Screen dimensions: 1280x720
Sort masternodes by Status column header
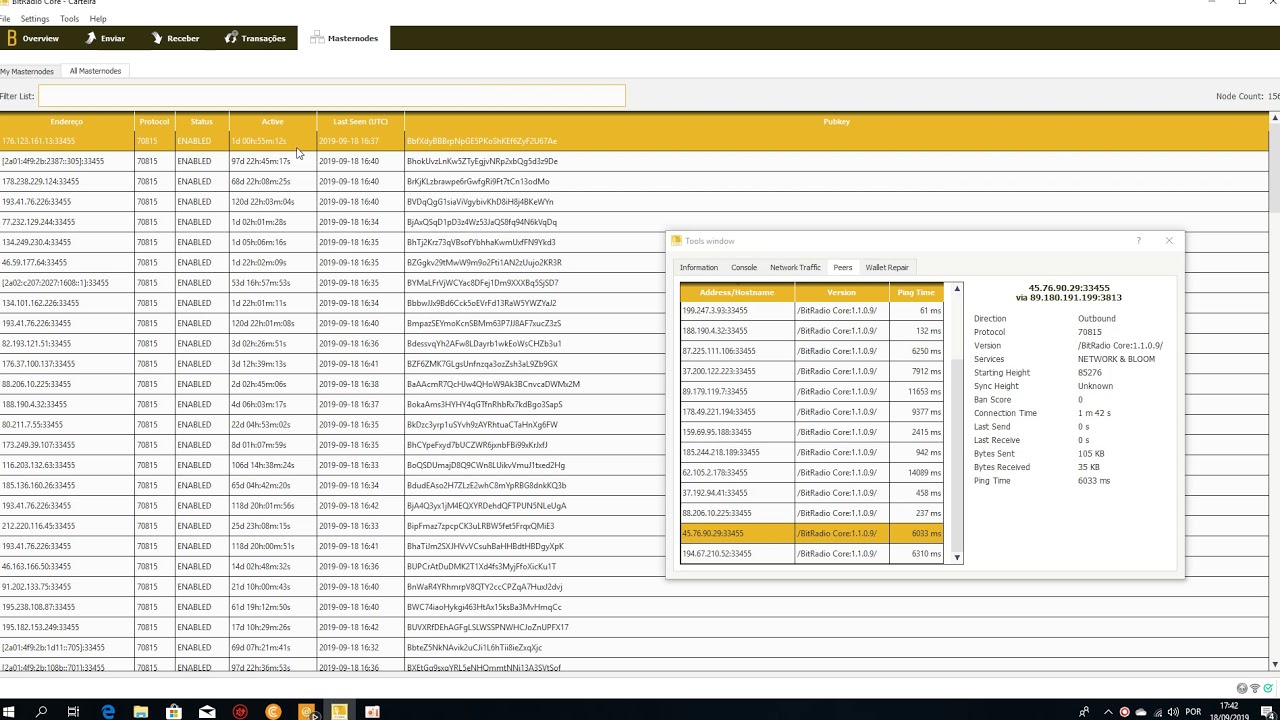(x=202, y=122)
